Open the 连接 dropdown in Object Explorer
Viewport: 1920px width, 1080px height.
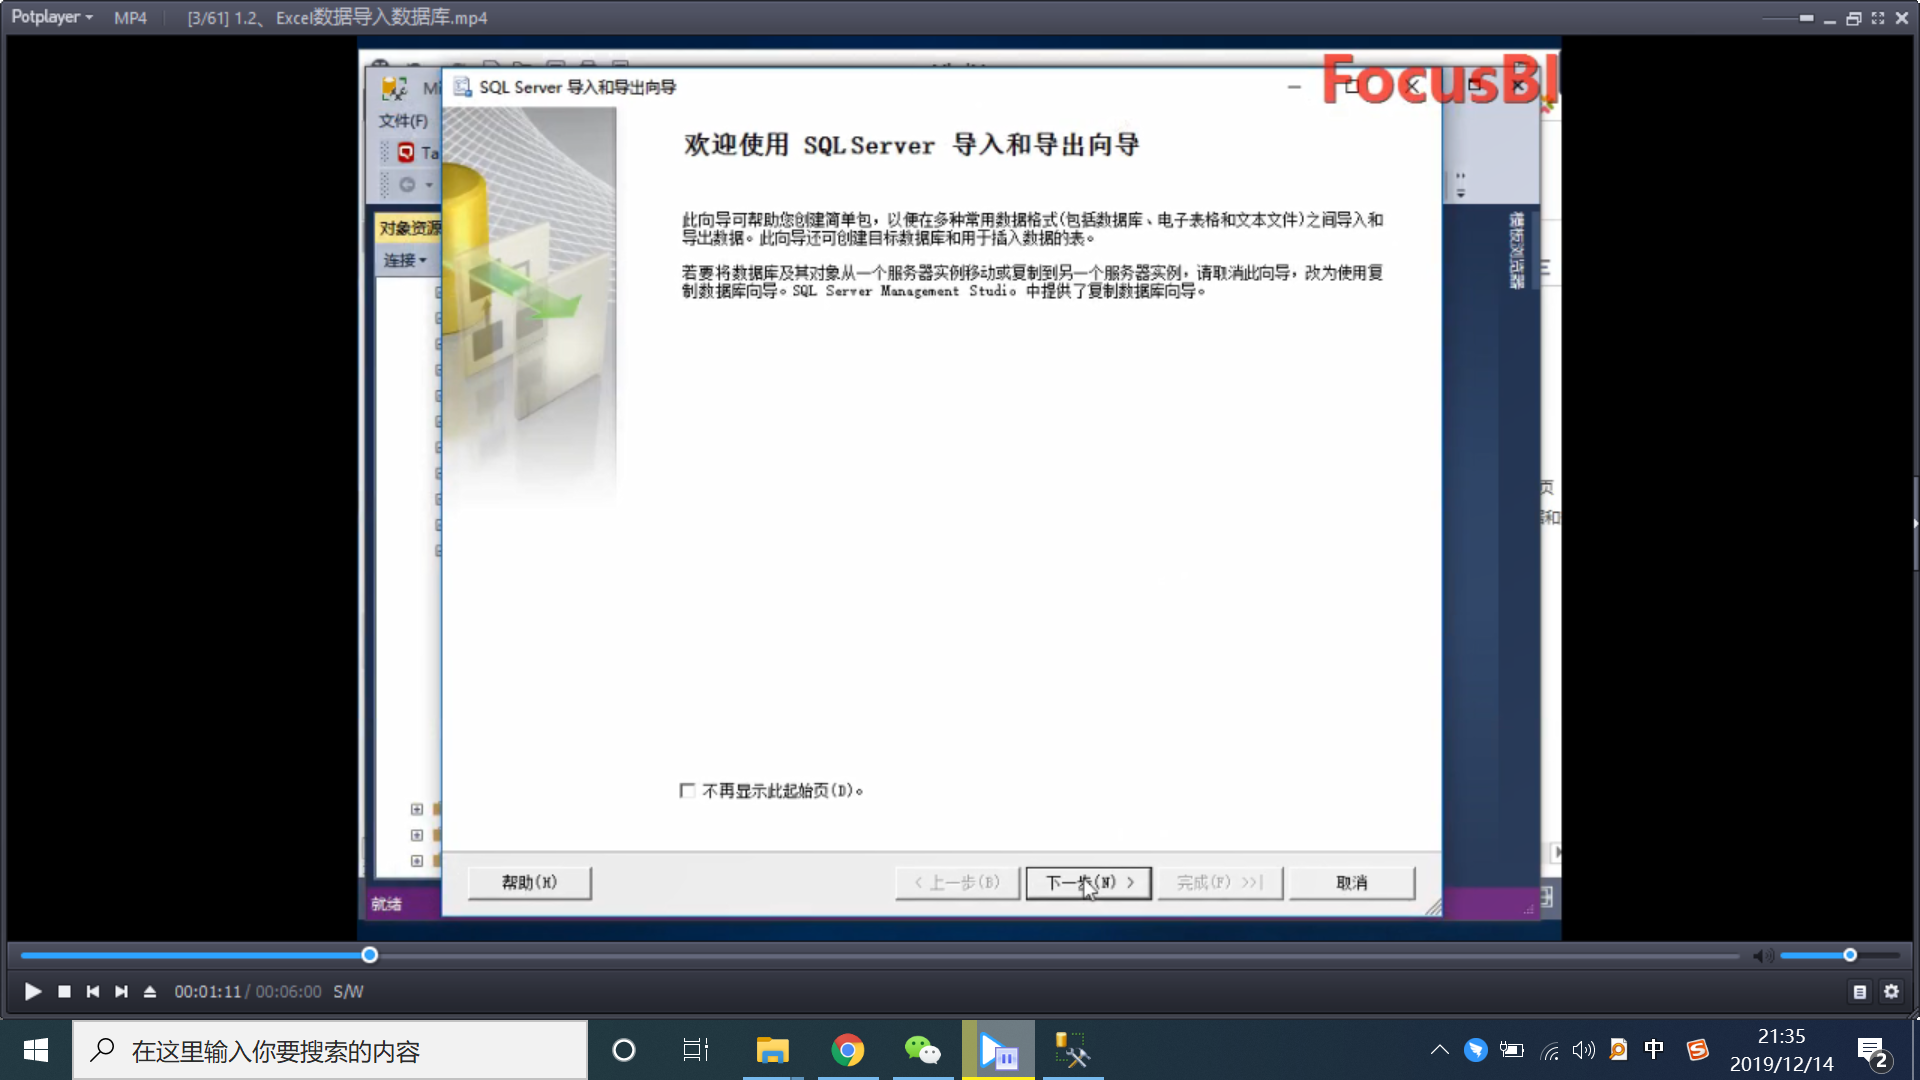coord(405,259)
